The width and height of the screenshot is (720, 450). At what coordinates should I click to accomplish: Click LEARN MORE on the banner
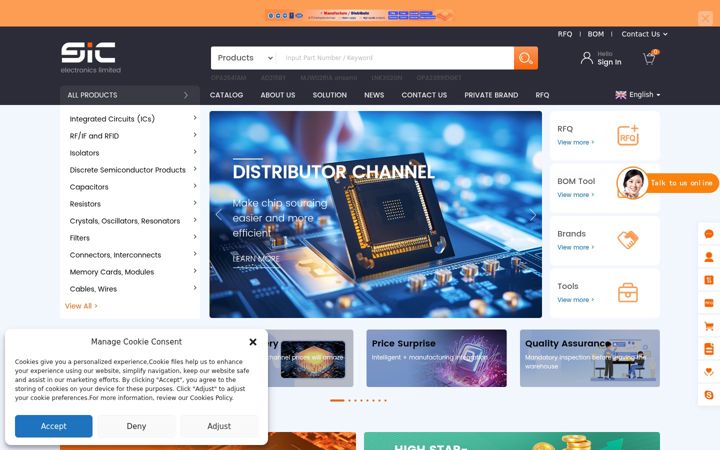pos(256,259)
